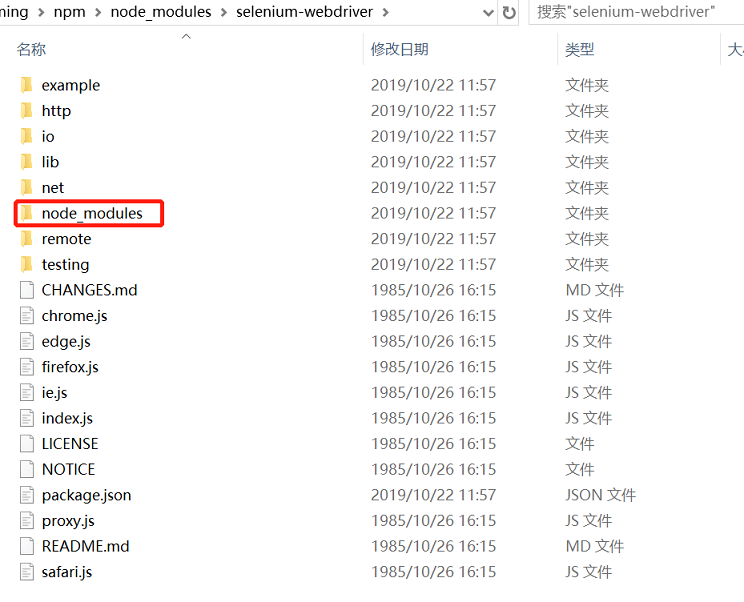
Task: Select the example folder icon
Action: click(x=27, y=85)
